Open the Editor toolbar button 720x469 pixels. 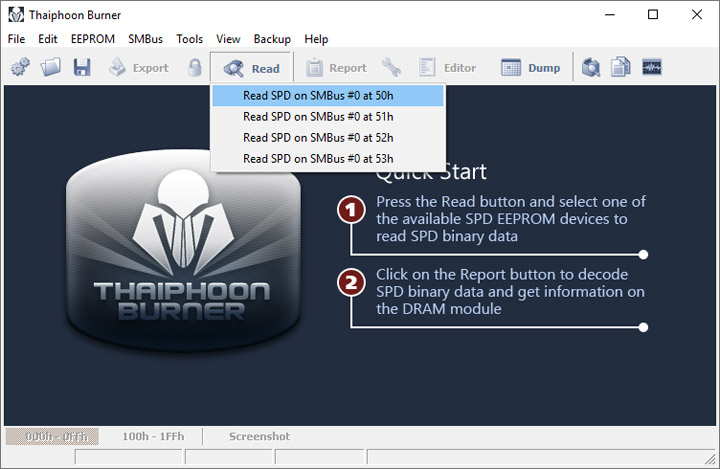coord(447,68)
